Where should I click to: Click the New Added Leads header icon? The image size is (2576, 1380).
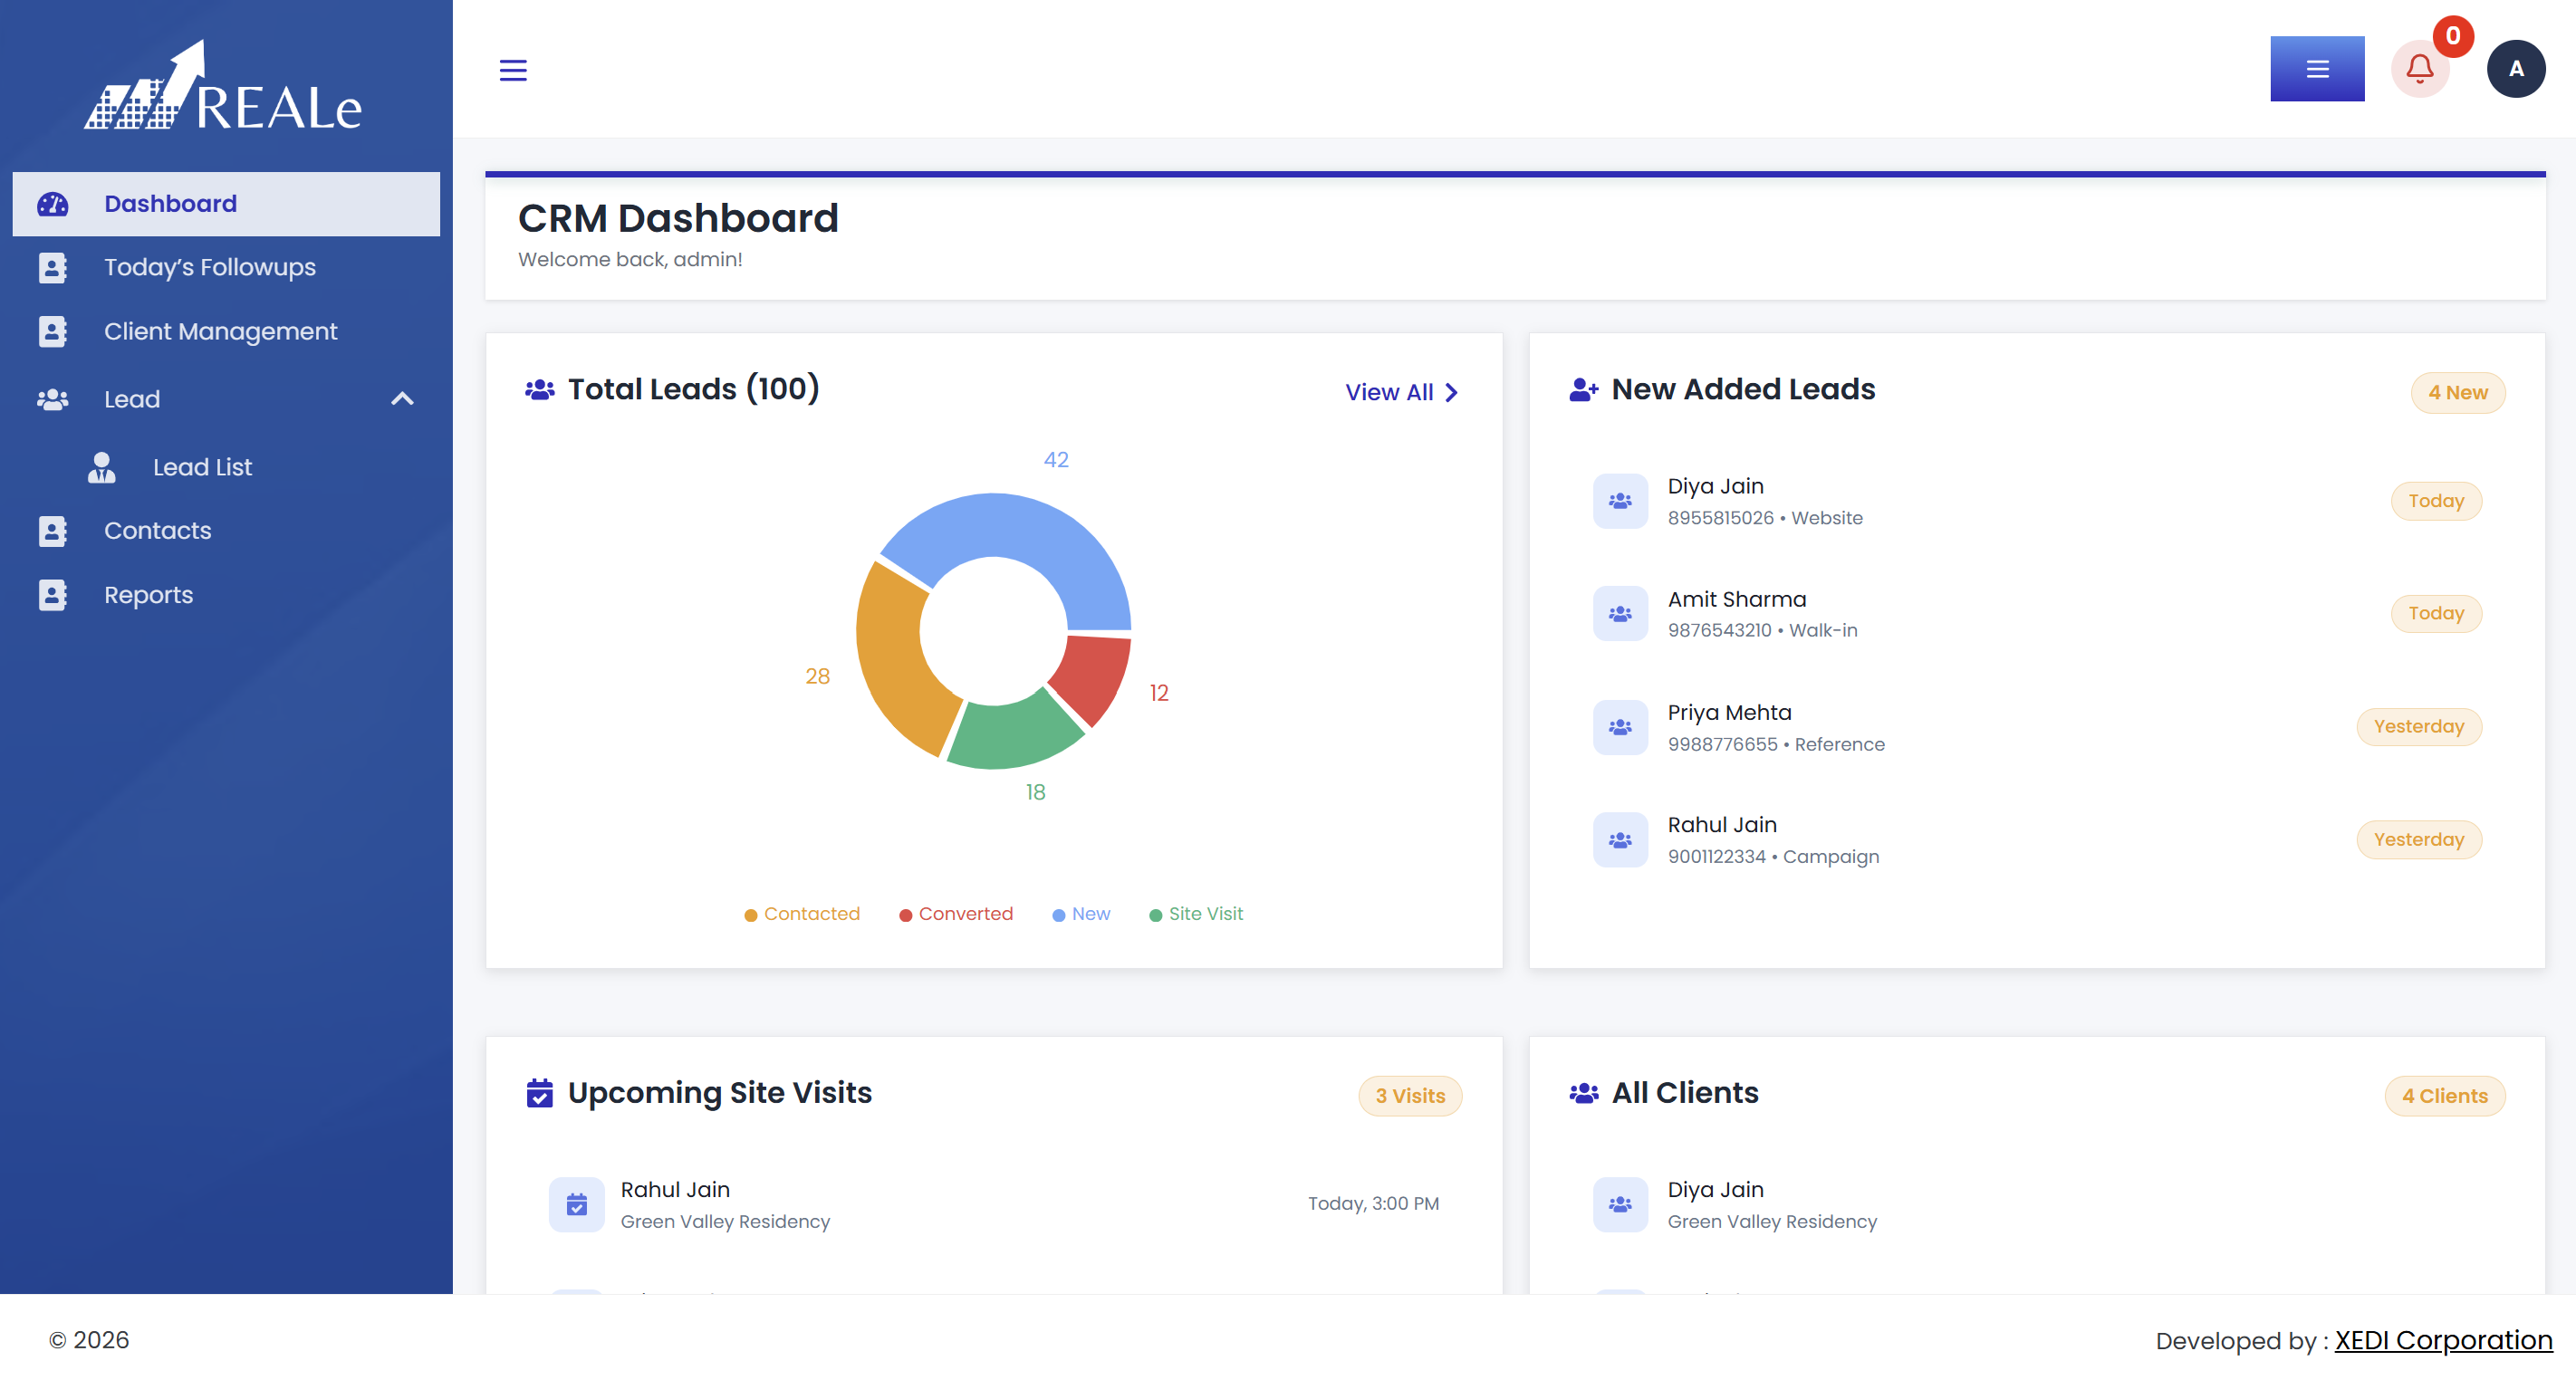click(x=1584, y=390)
